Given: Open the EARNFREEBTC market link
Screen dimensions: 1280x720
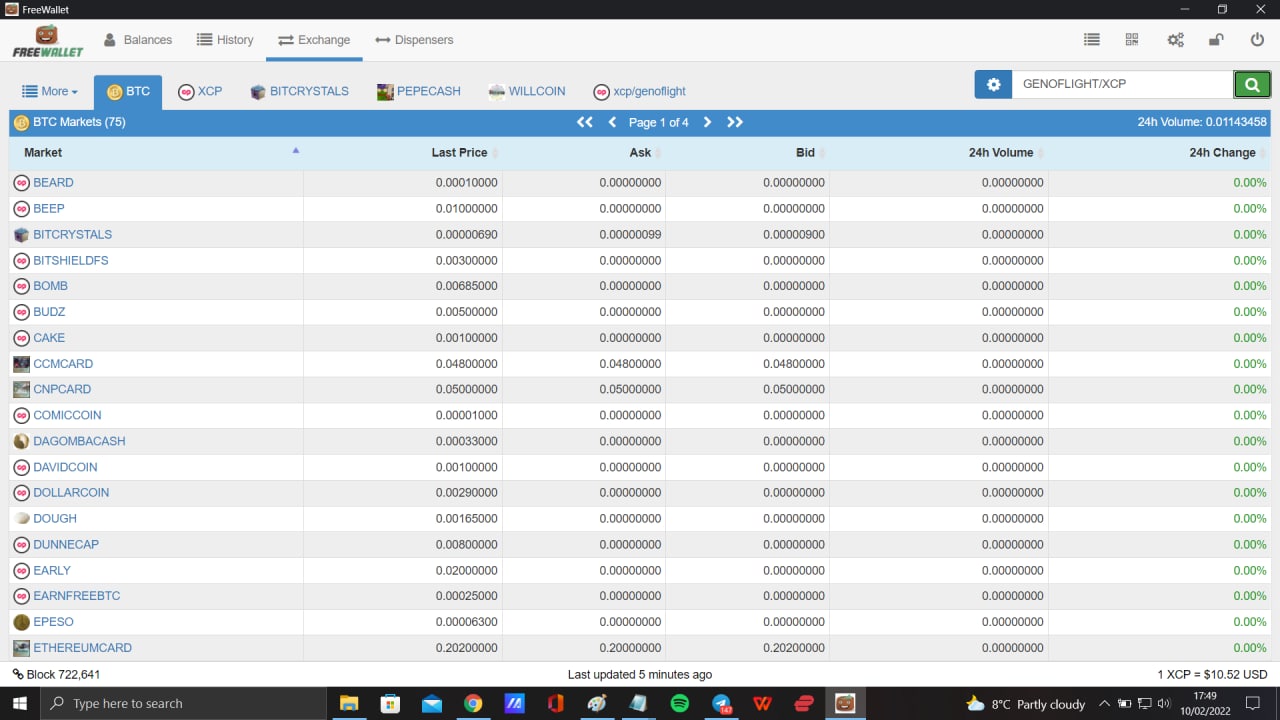Looking at the screenshot, I should [x=77, y=596].
